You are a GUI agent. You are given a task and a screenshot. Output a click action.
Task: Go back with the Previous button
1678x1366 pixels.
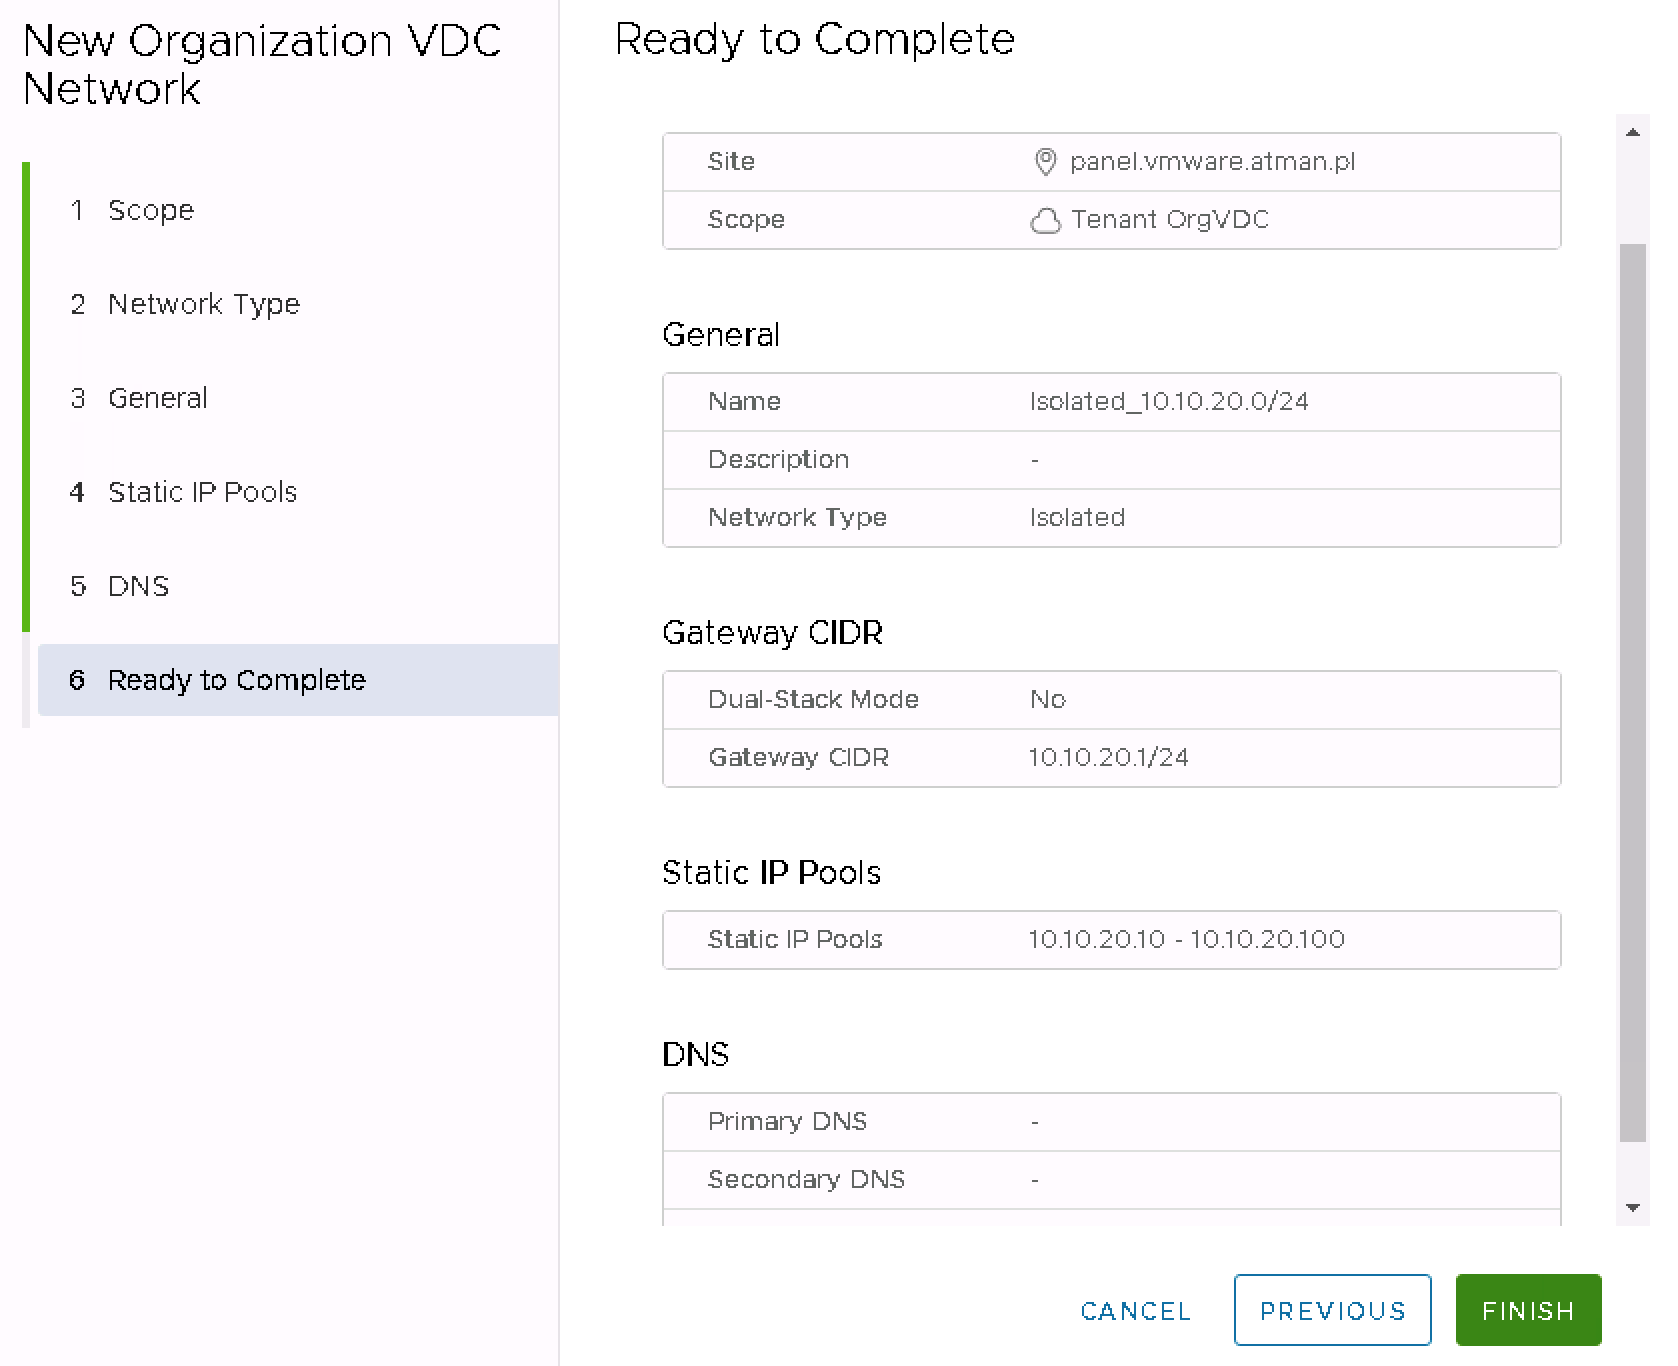(x=1332, y=1310)
